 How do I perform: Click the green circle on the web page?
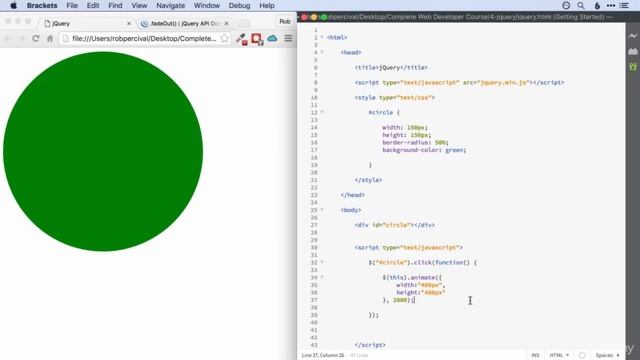(x=103, y=151)
